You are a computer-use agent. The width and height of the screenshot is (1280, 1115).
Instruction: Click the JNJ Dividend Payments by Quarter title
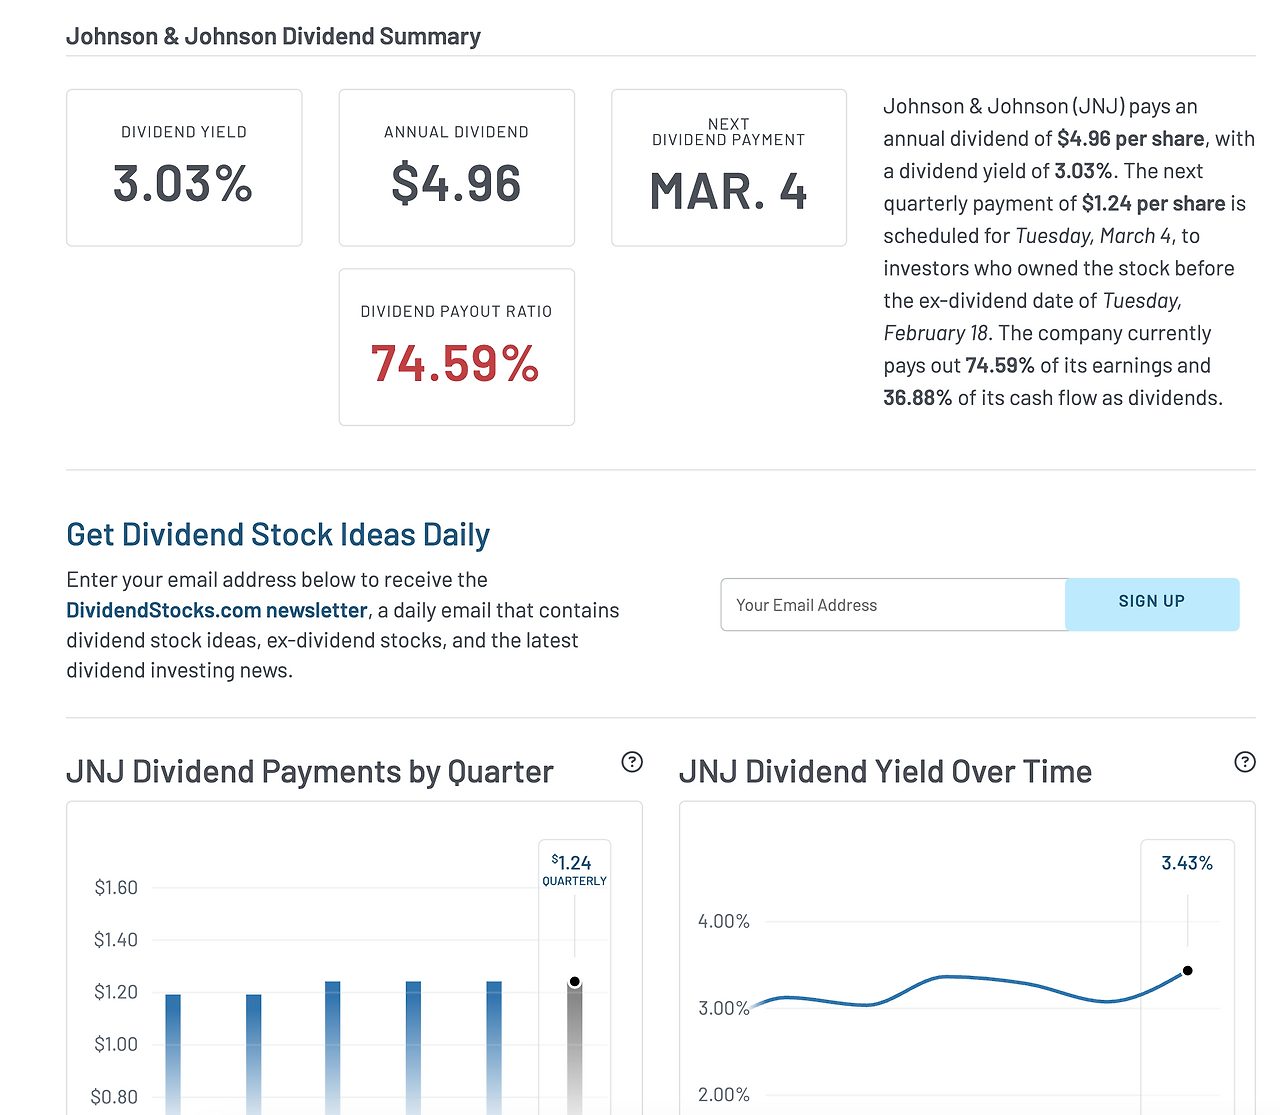tap(309, 772)
